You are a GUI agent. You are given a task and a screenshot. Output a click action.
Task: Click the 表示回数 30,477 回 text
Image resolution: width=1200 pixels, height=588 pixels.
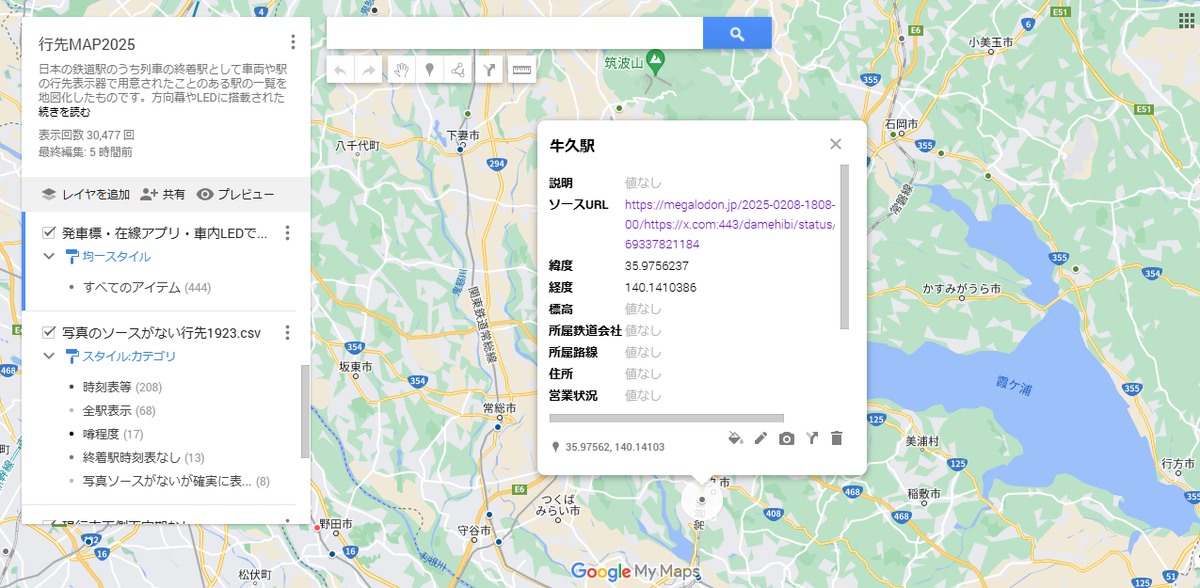(86, 134)
